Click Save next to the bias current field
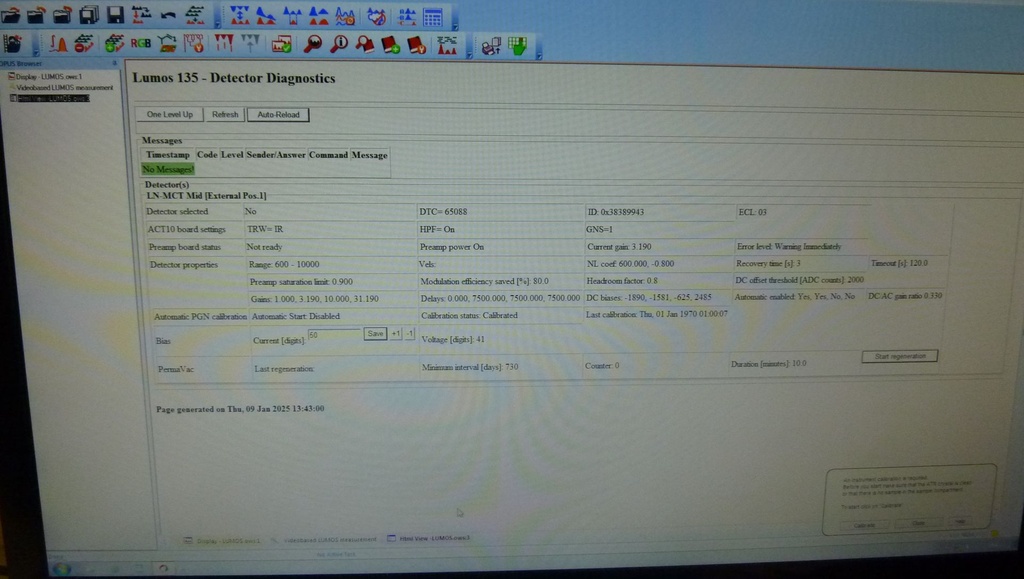The image size is (1024, 579). pos(376,334)
